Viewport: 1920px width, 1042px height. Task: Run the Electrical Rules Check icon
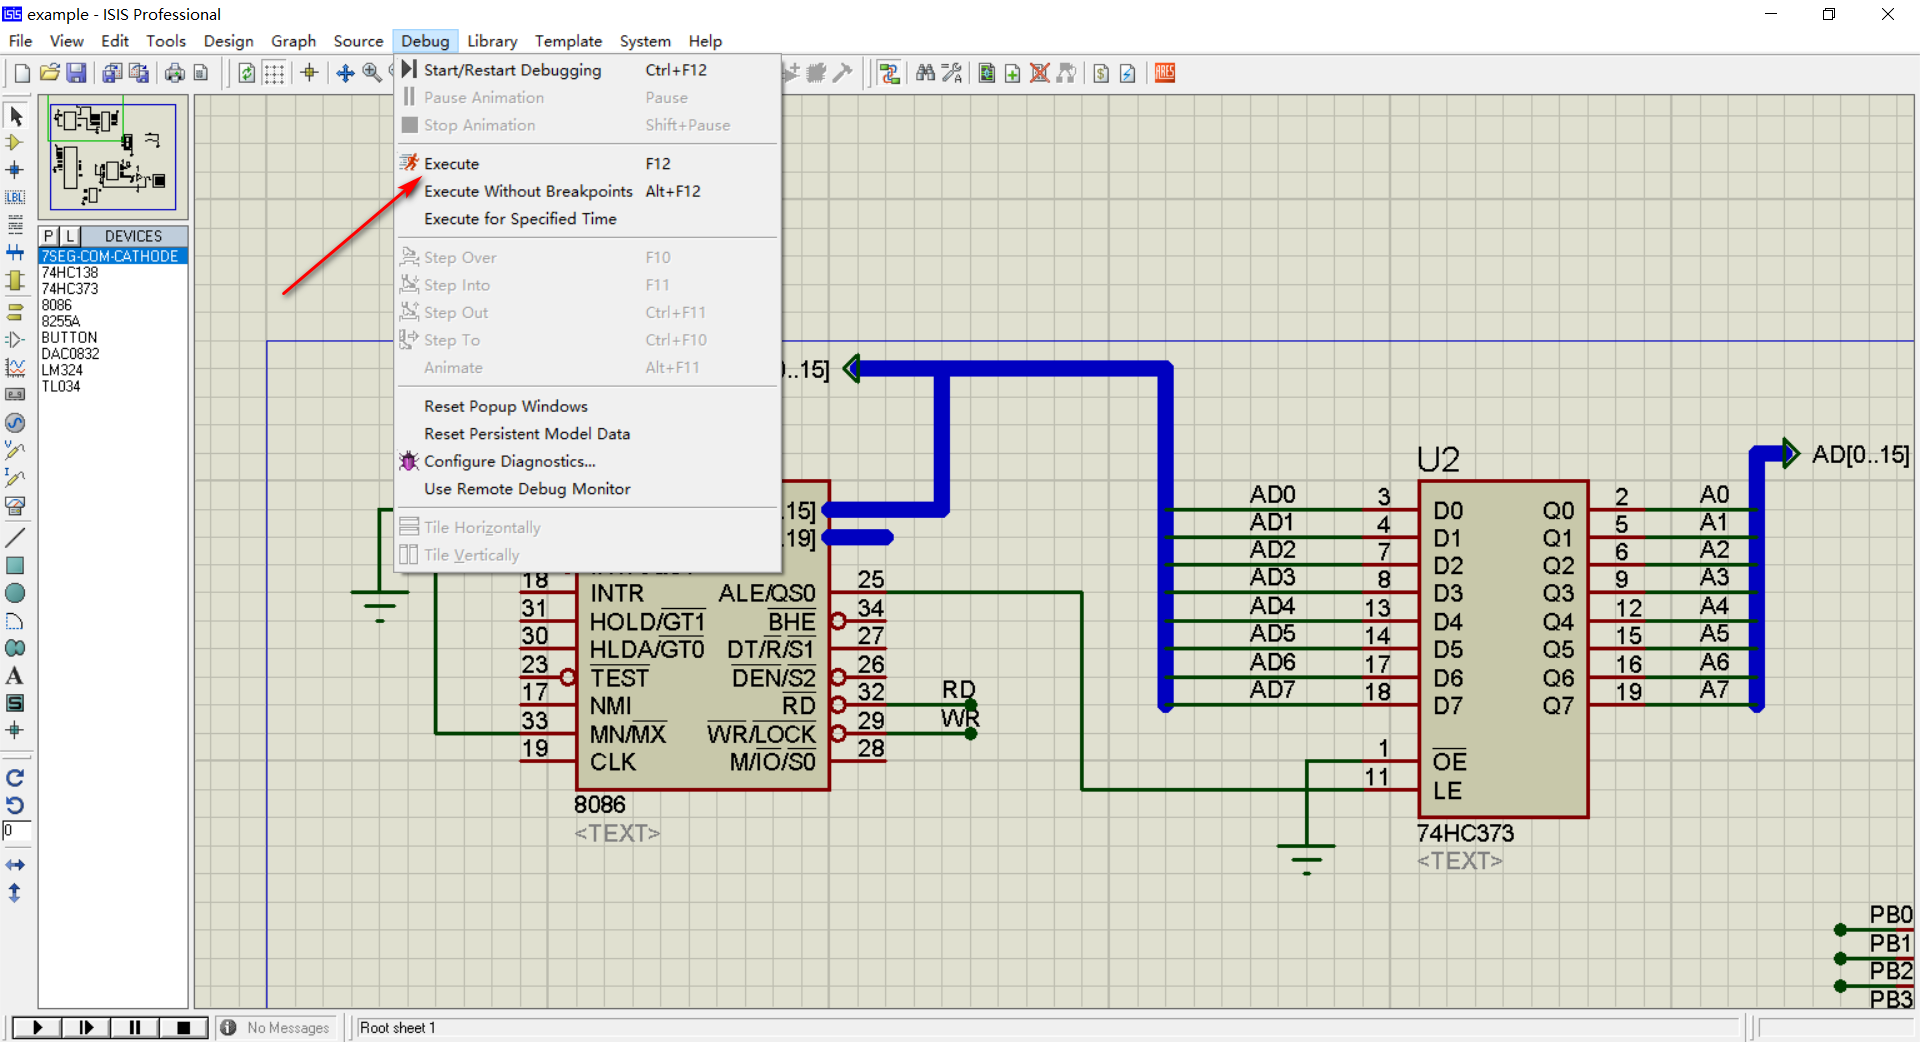tap(1128, 73)
